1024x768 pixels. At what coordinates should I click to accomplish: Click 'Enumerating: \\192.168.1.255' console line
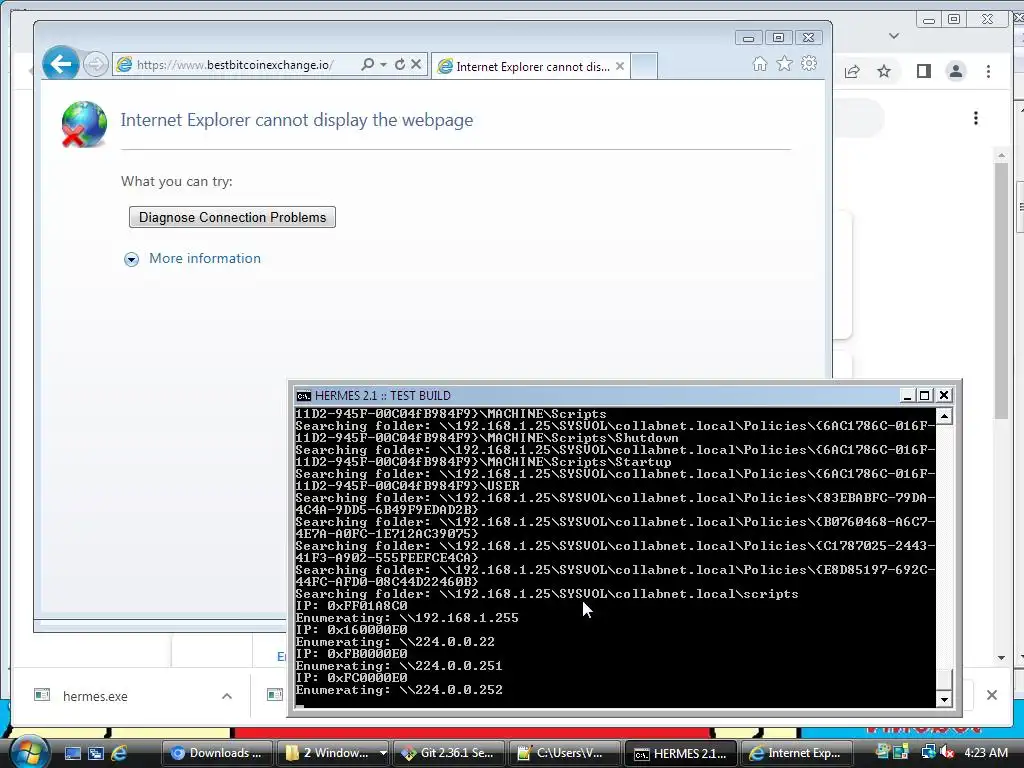(407, 618)
